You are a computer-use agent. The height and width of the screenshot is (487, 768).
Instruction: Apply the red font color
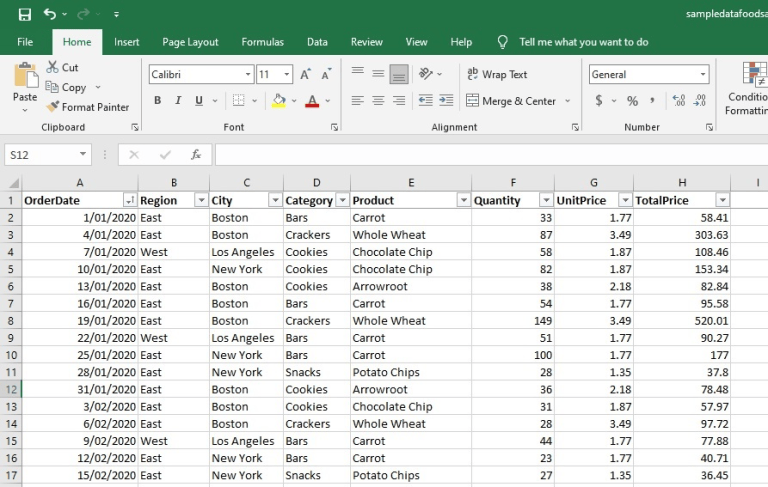pyautogui.click(x=312, y=100)
